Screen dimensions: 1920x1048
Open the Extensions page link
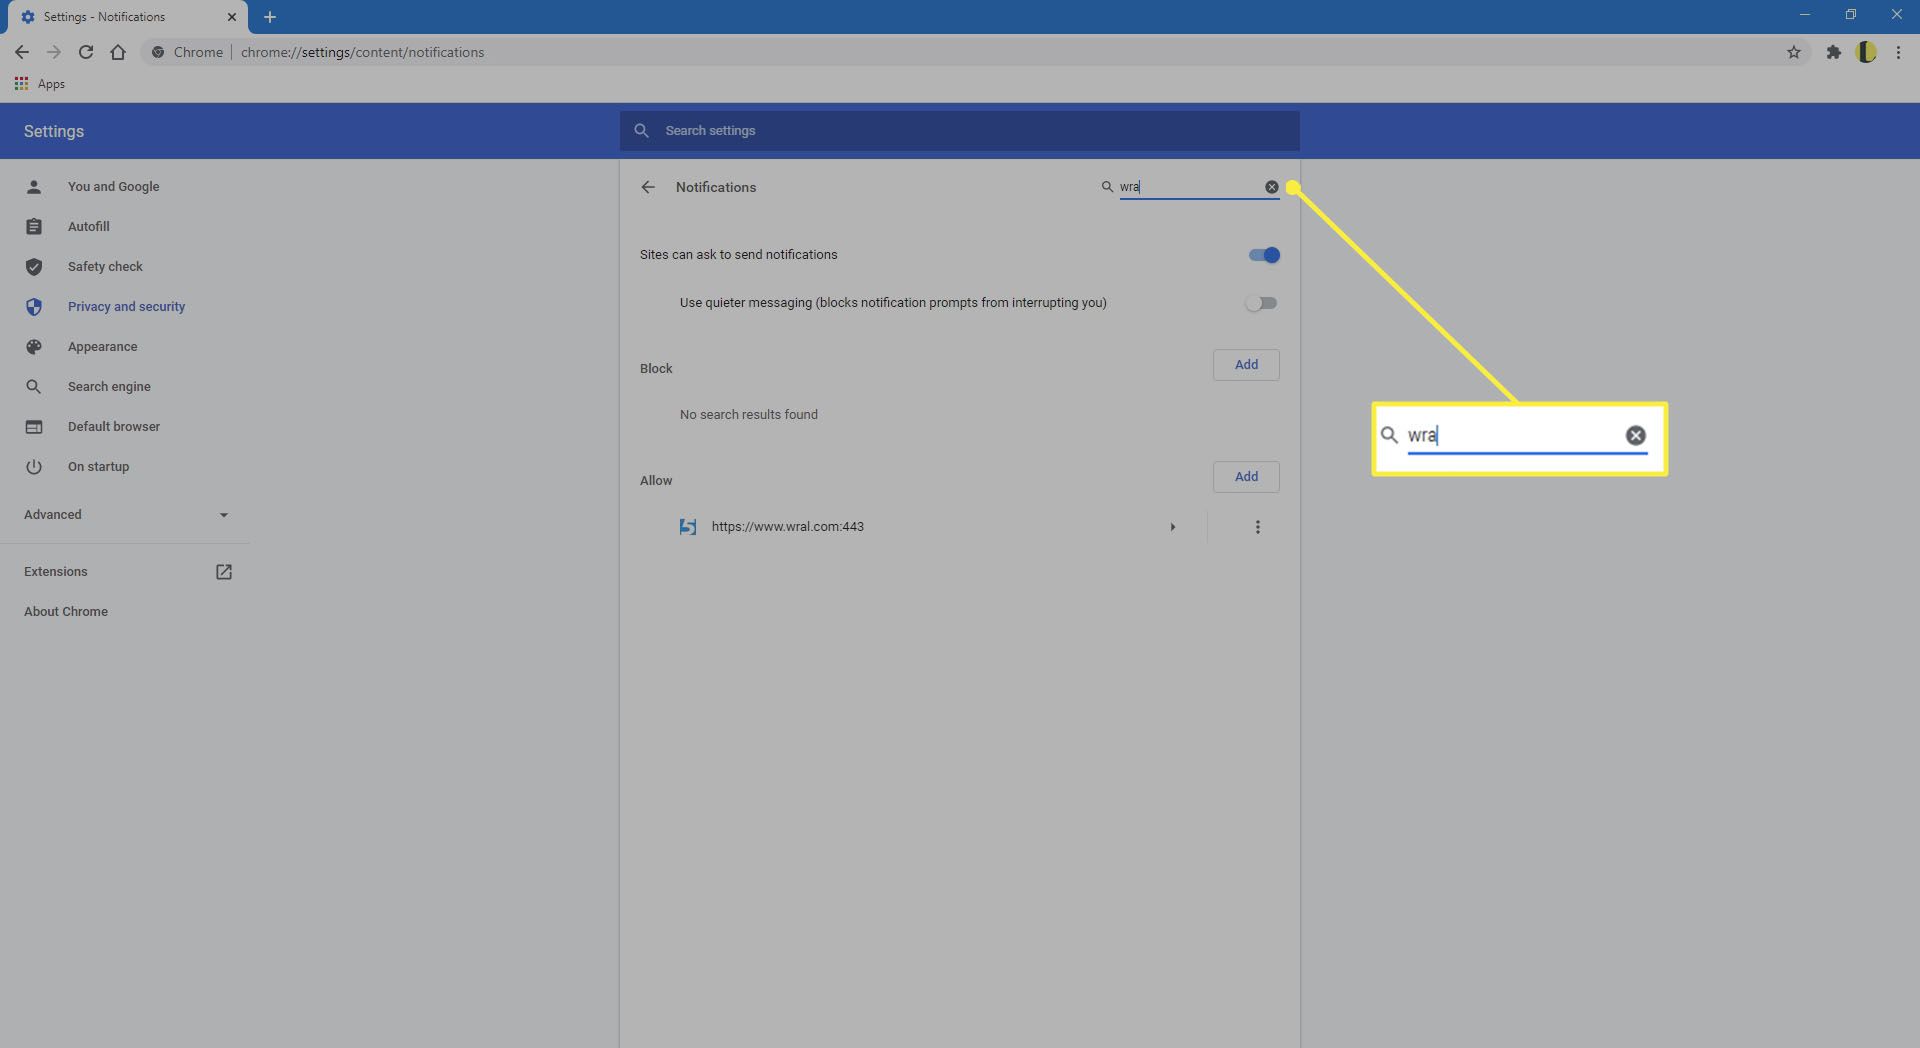[56, 572]
